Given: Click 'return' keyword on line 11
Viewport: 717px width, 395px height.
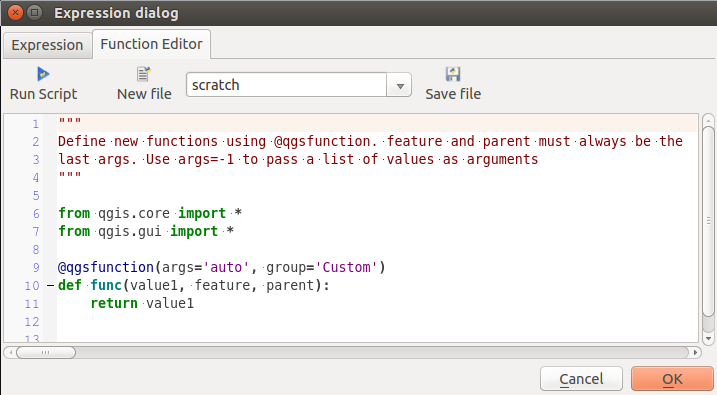Looking at the screenshot, I should pyautogui.click(x=114, y=303).
